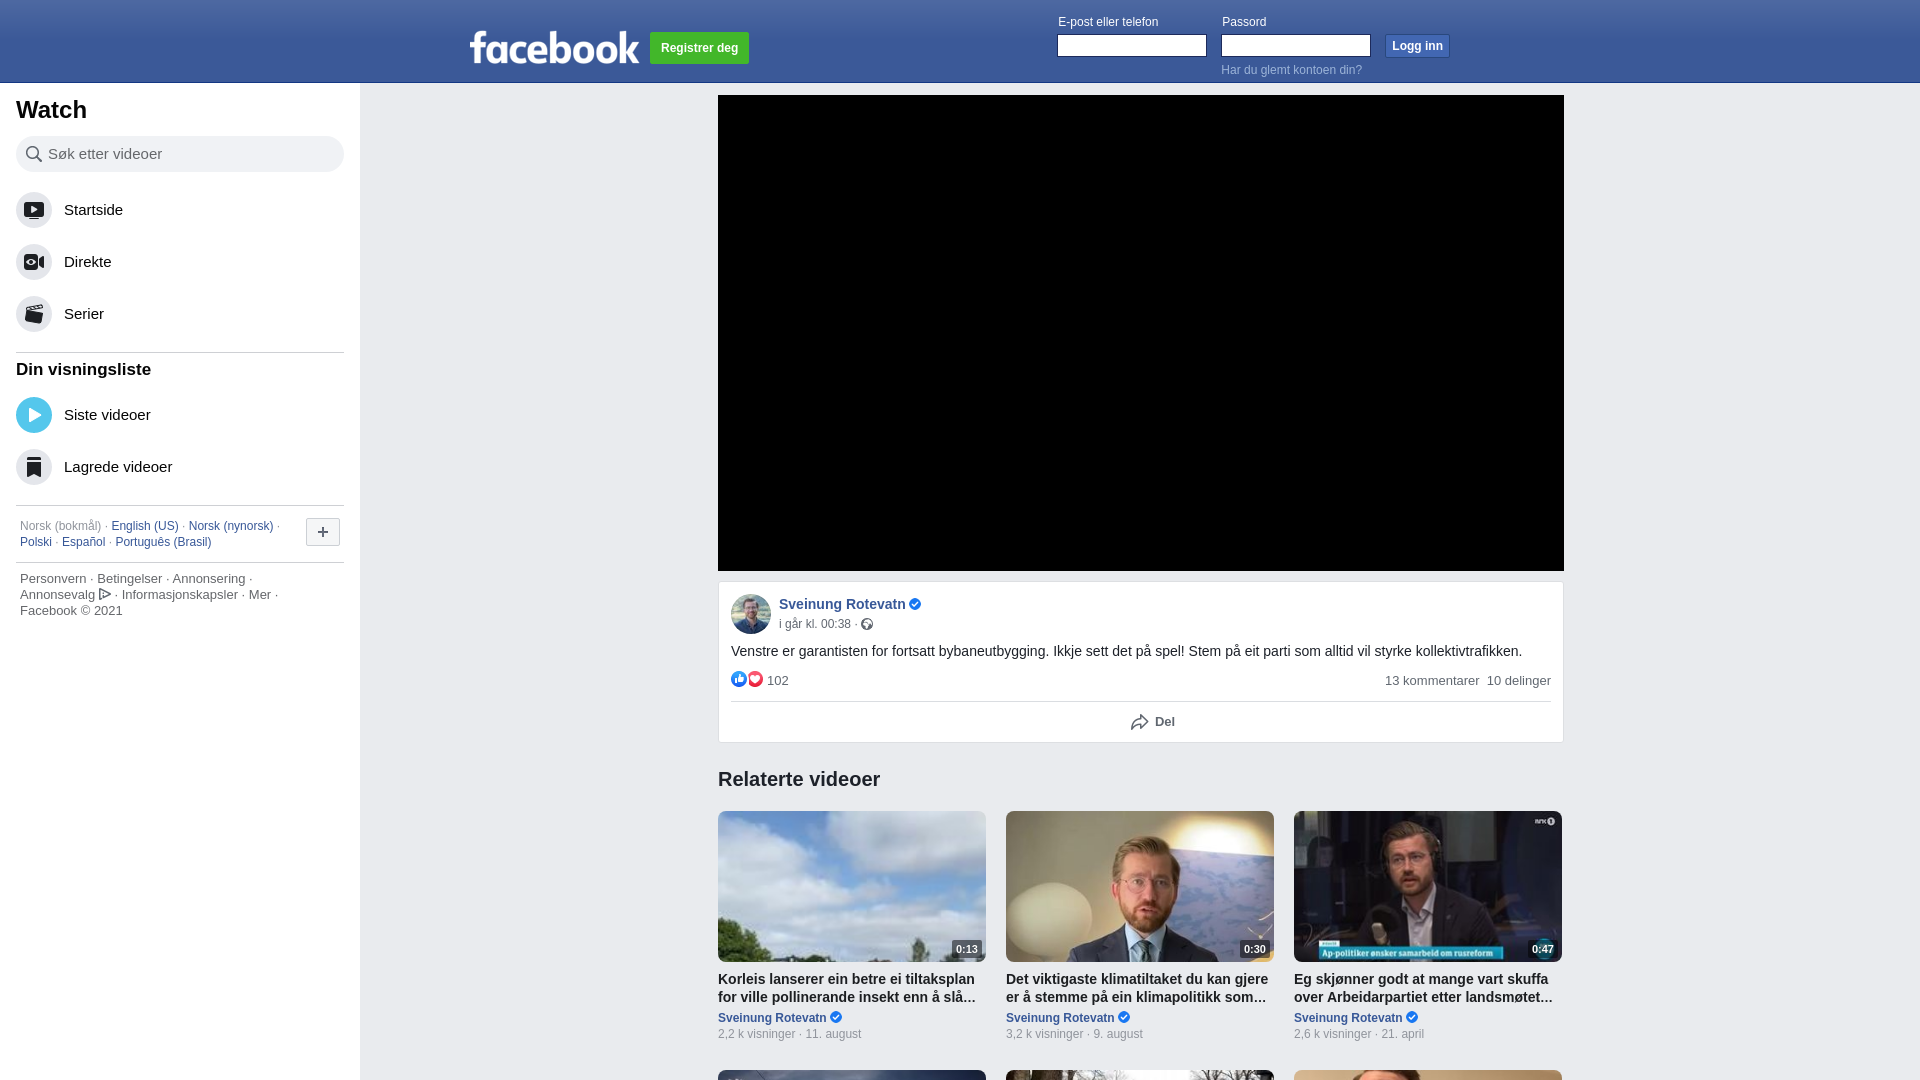Open Sveinung Rotevatn author link on post
Screen dimensions: 1920x1080
(842, 604)
